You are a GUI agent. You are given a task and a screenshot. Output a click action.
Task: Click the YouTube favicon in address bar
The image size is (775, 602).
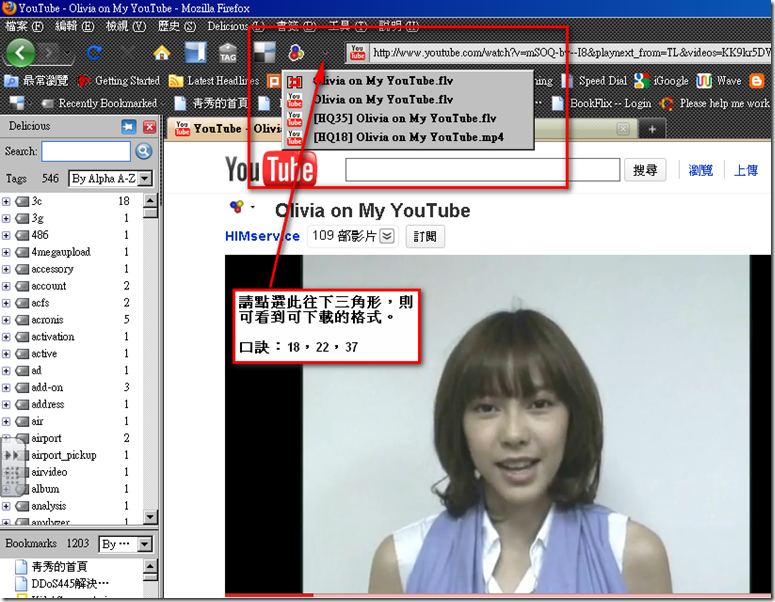(358, 52)
